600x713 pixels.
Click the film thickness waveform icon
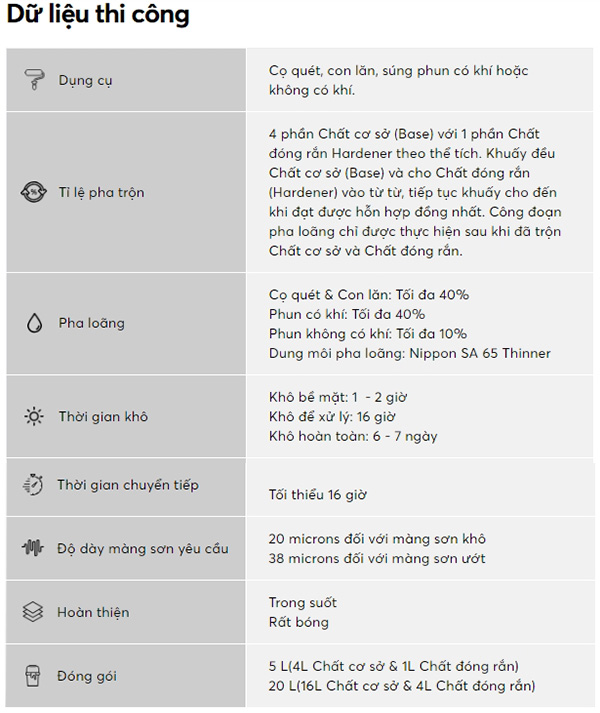coord(33,548)
